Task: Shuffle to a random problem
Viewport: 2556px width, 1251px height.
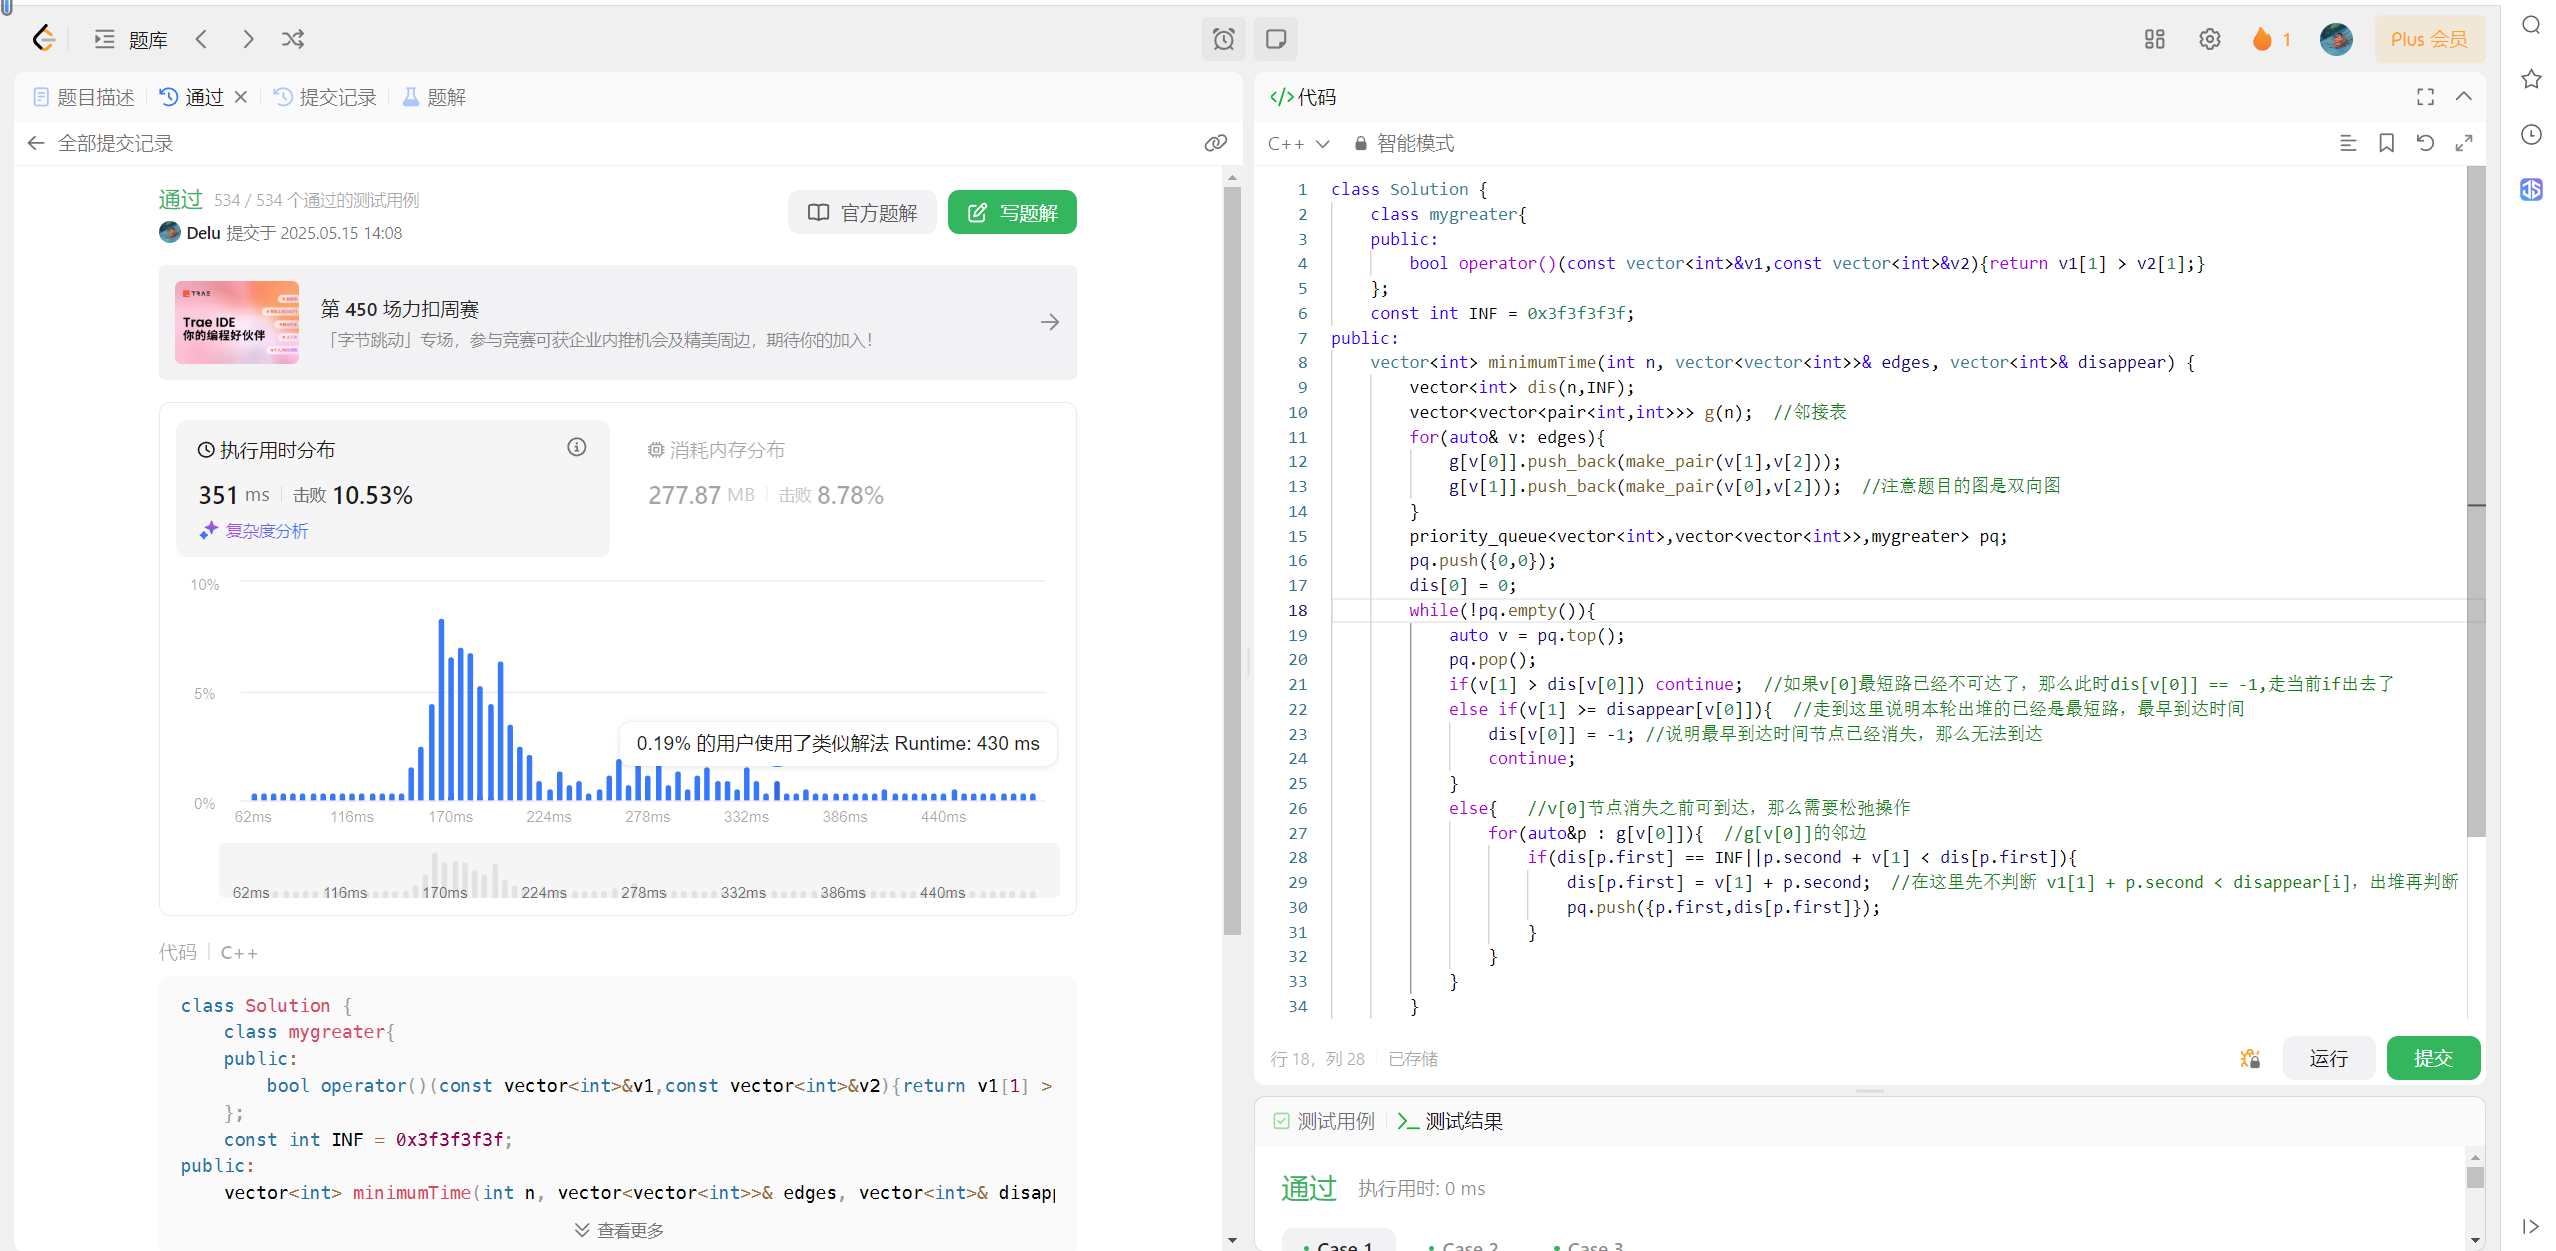Action: click(292, 39)
